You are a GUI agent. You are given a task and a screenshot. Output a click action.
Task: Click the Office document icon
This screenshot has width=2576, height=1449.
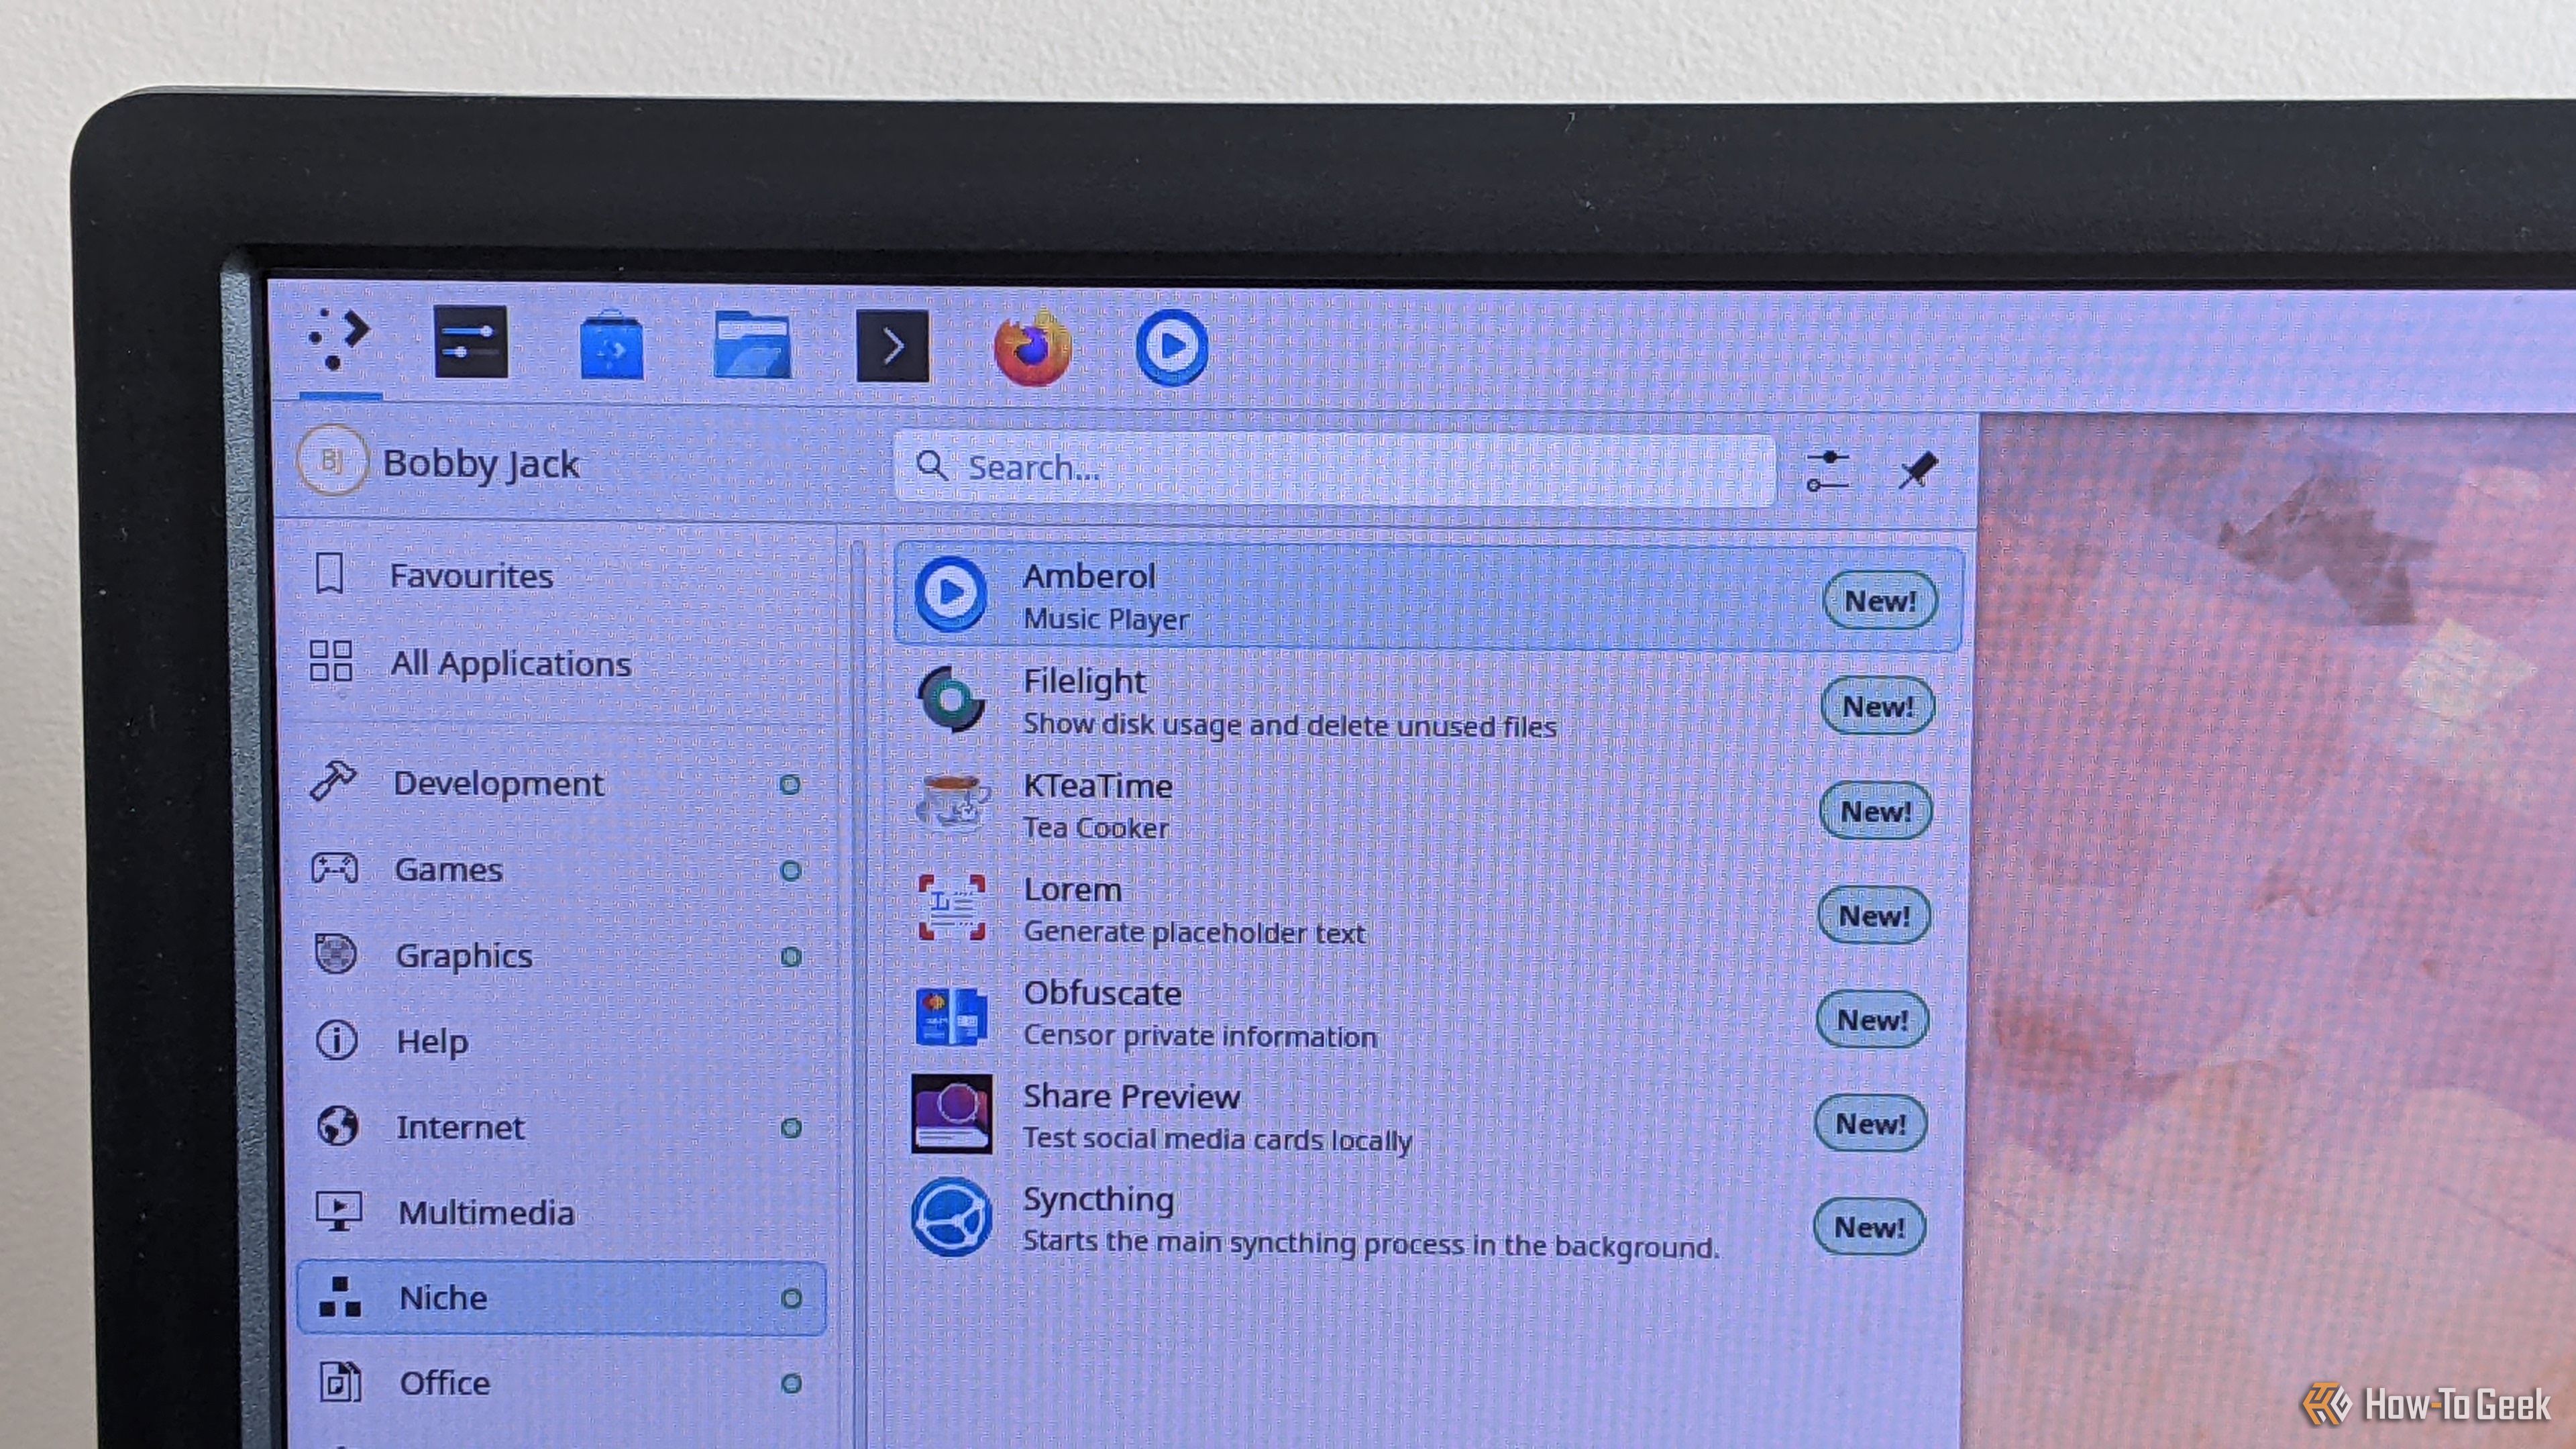pos(340,1383)
